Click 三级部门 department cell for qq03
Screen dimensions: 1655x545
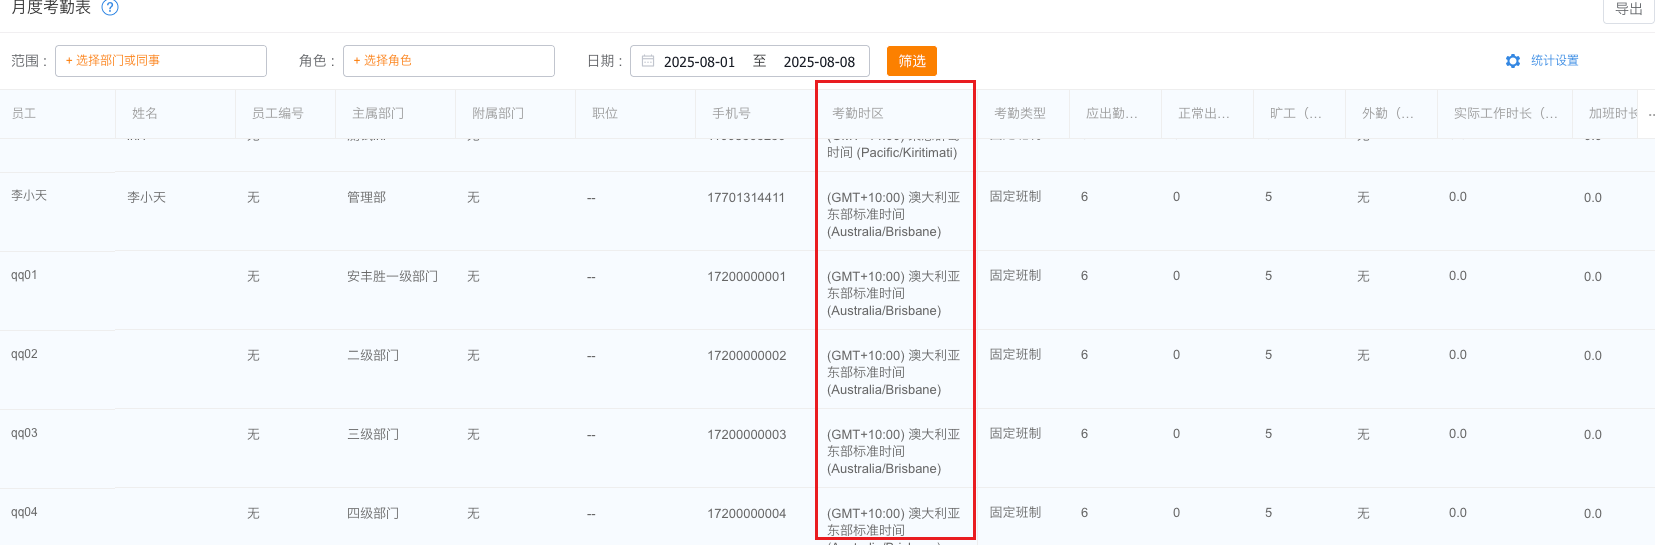coord(373,435)
